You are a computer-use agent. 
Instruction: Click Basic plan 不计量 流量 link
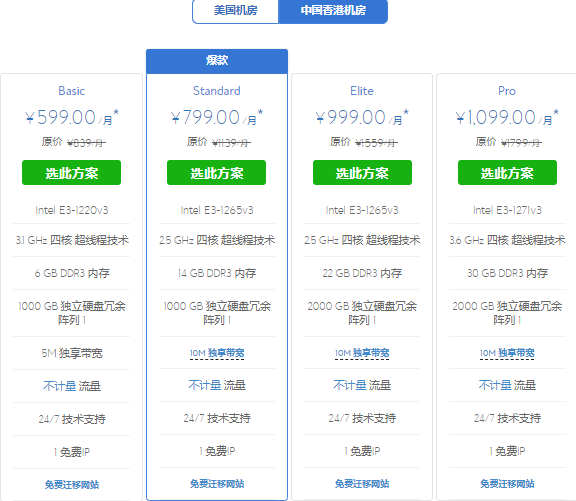tap(72, 386)
